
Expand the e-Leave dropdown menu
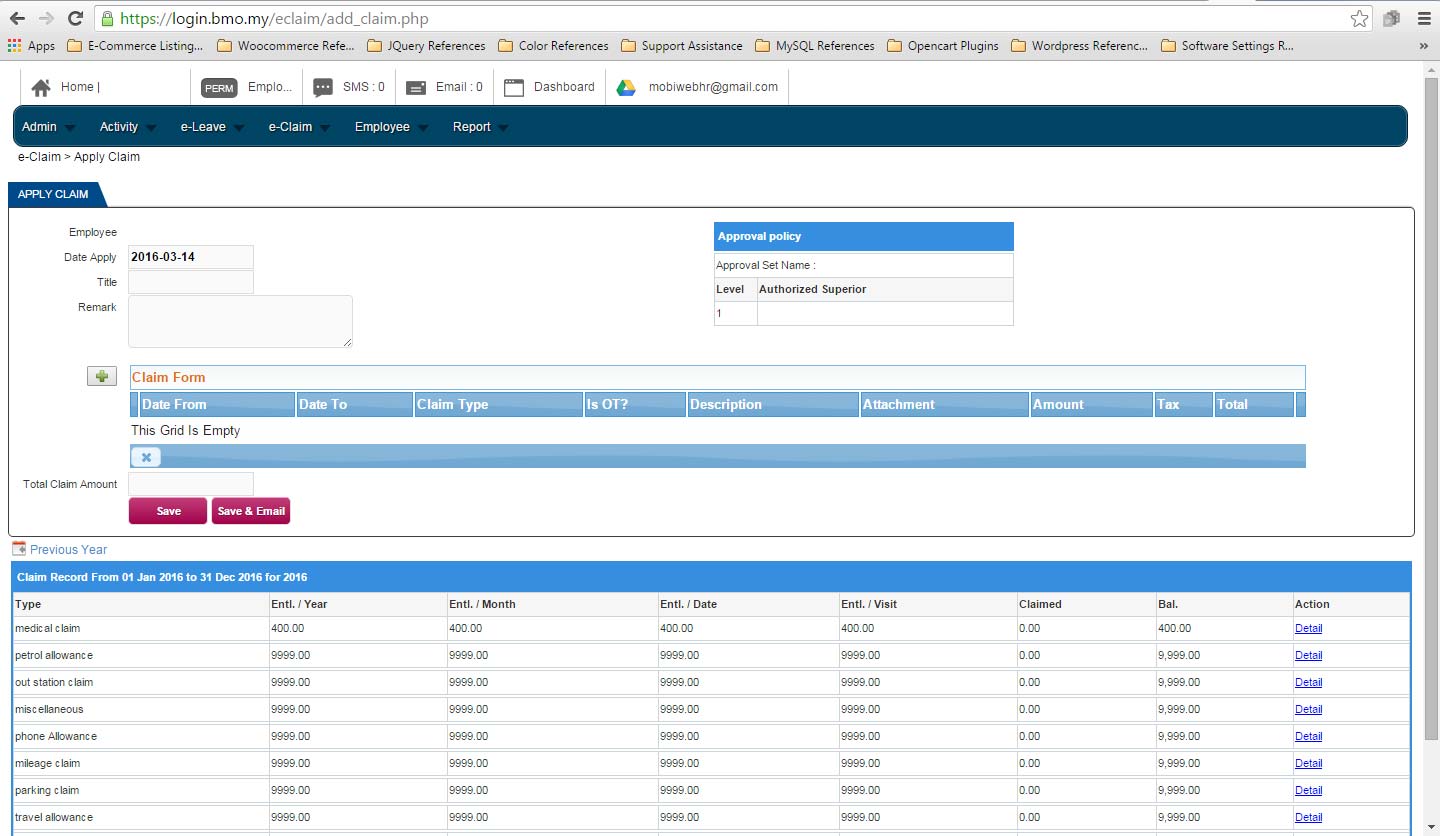pyautogui.click(x=213, y=127)
